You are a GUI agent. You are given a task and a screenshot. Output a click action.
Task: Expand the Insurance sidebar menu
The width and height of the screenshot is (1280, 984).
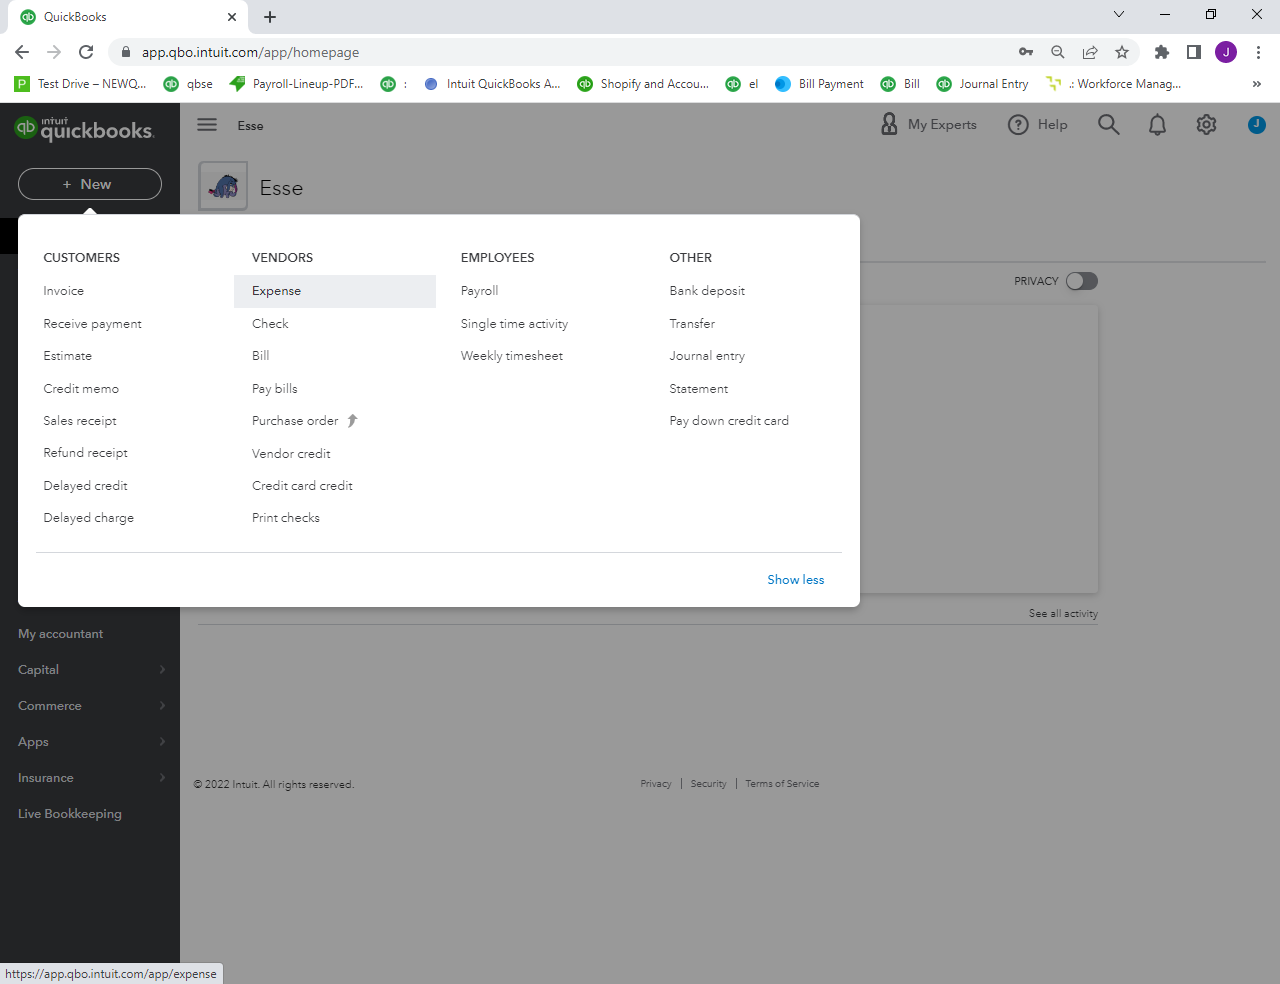[x=90, y=778]
